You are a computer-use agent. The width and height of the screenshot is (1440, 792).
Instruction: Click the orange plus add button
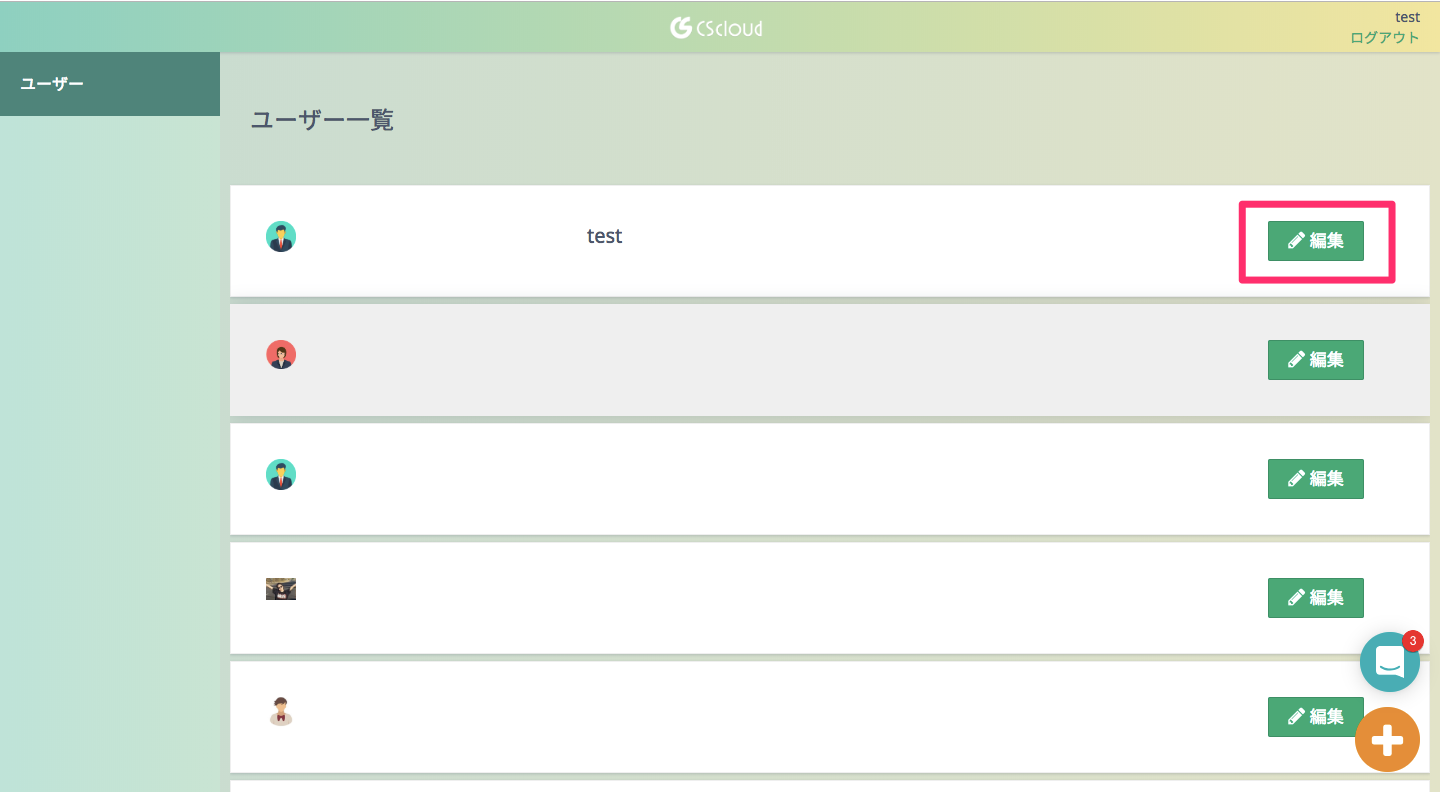coord(1387,740)
